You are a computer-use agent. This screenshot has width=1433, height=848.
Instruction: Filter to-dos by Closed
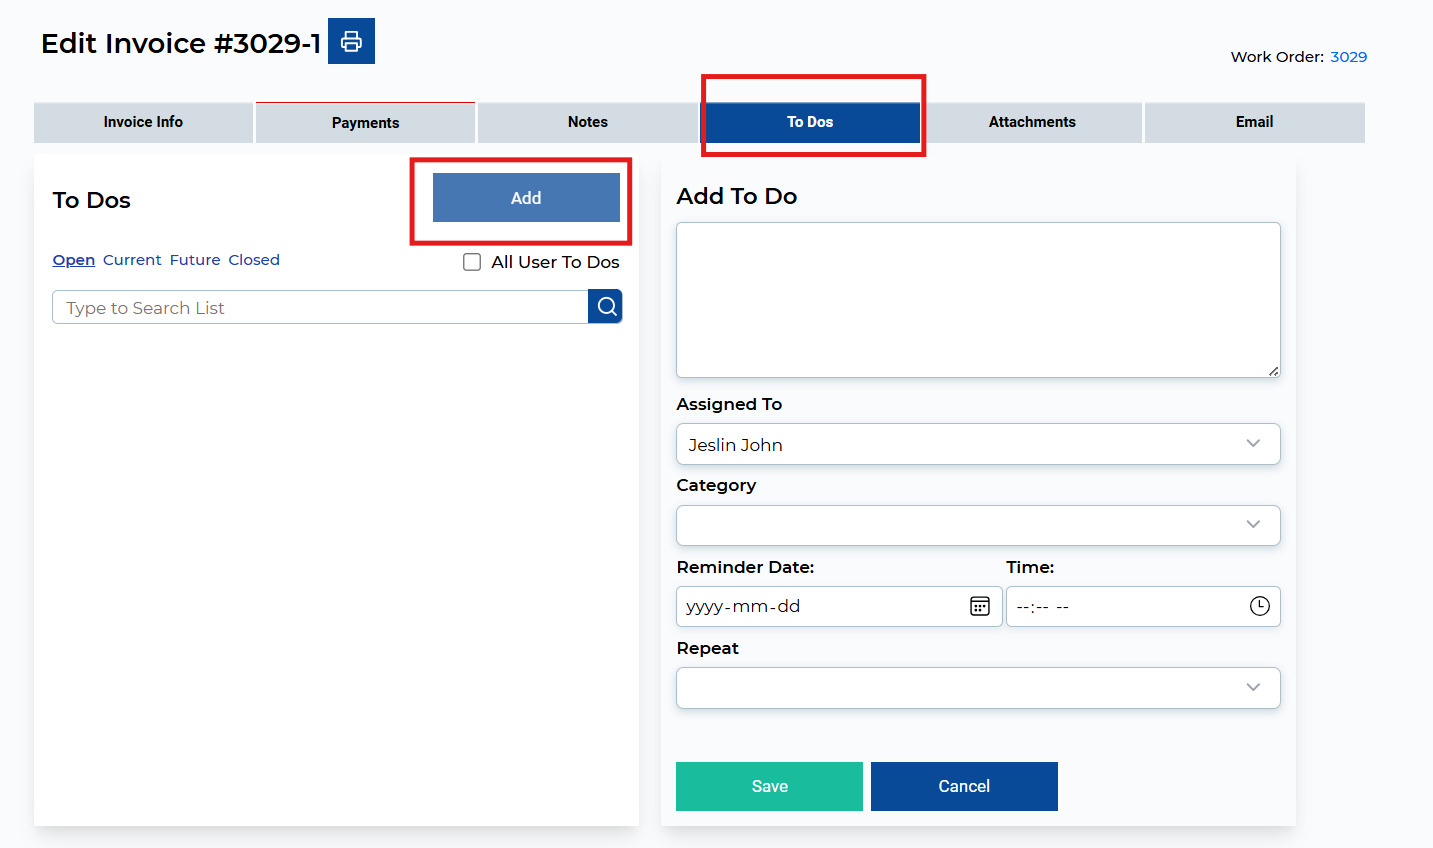click(254, 260)
